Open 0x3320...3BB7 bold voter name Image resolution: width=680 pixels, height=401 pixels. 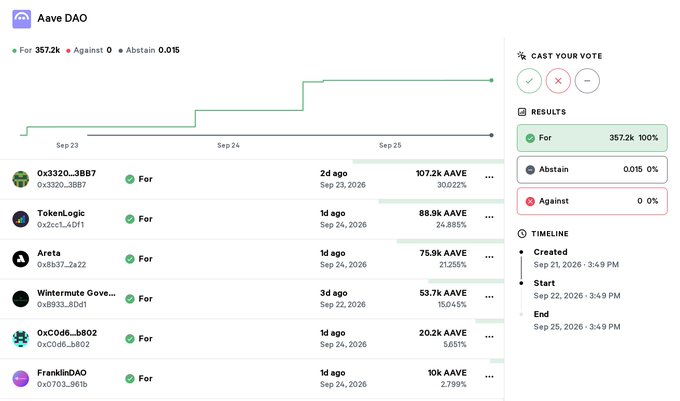pos(66,173)
